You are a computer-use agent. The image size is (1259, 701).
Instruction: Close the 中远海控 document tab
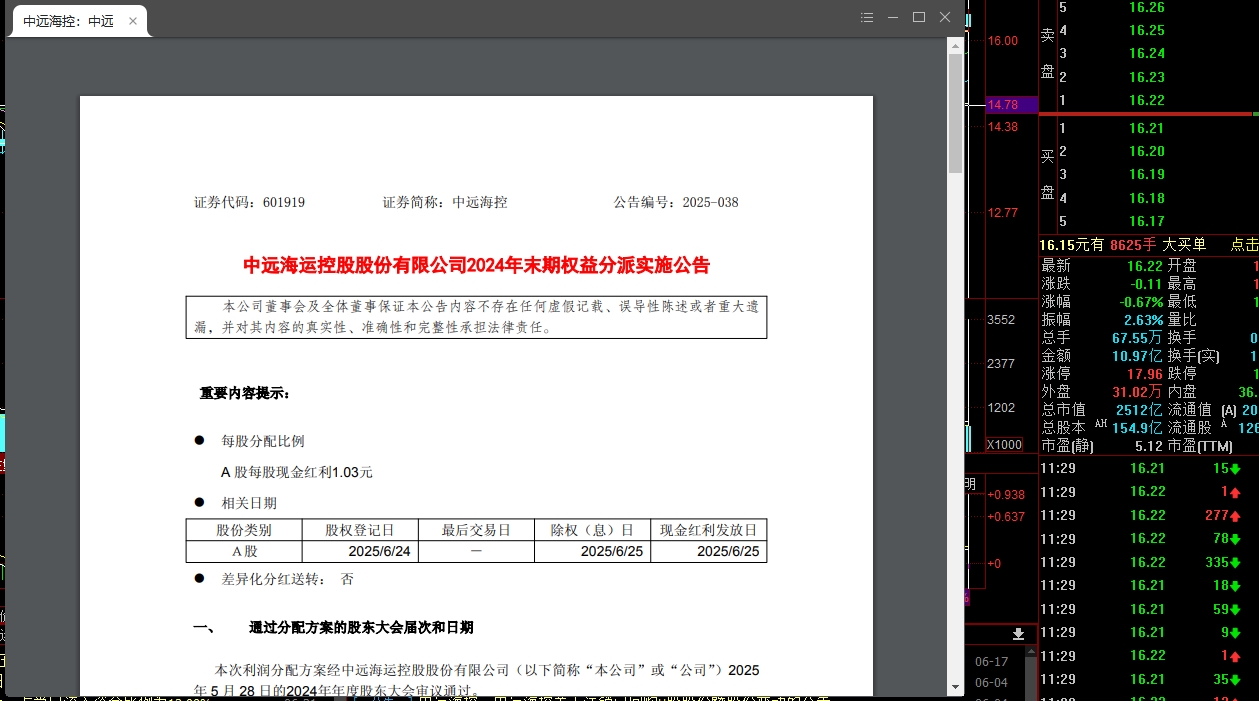coord(133,21)
